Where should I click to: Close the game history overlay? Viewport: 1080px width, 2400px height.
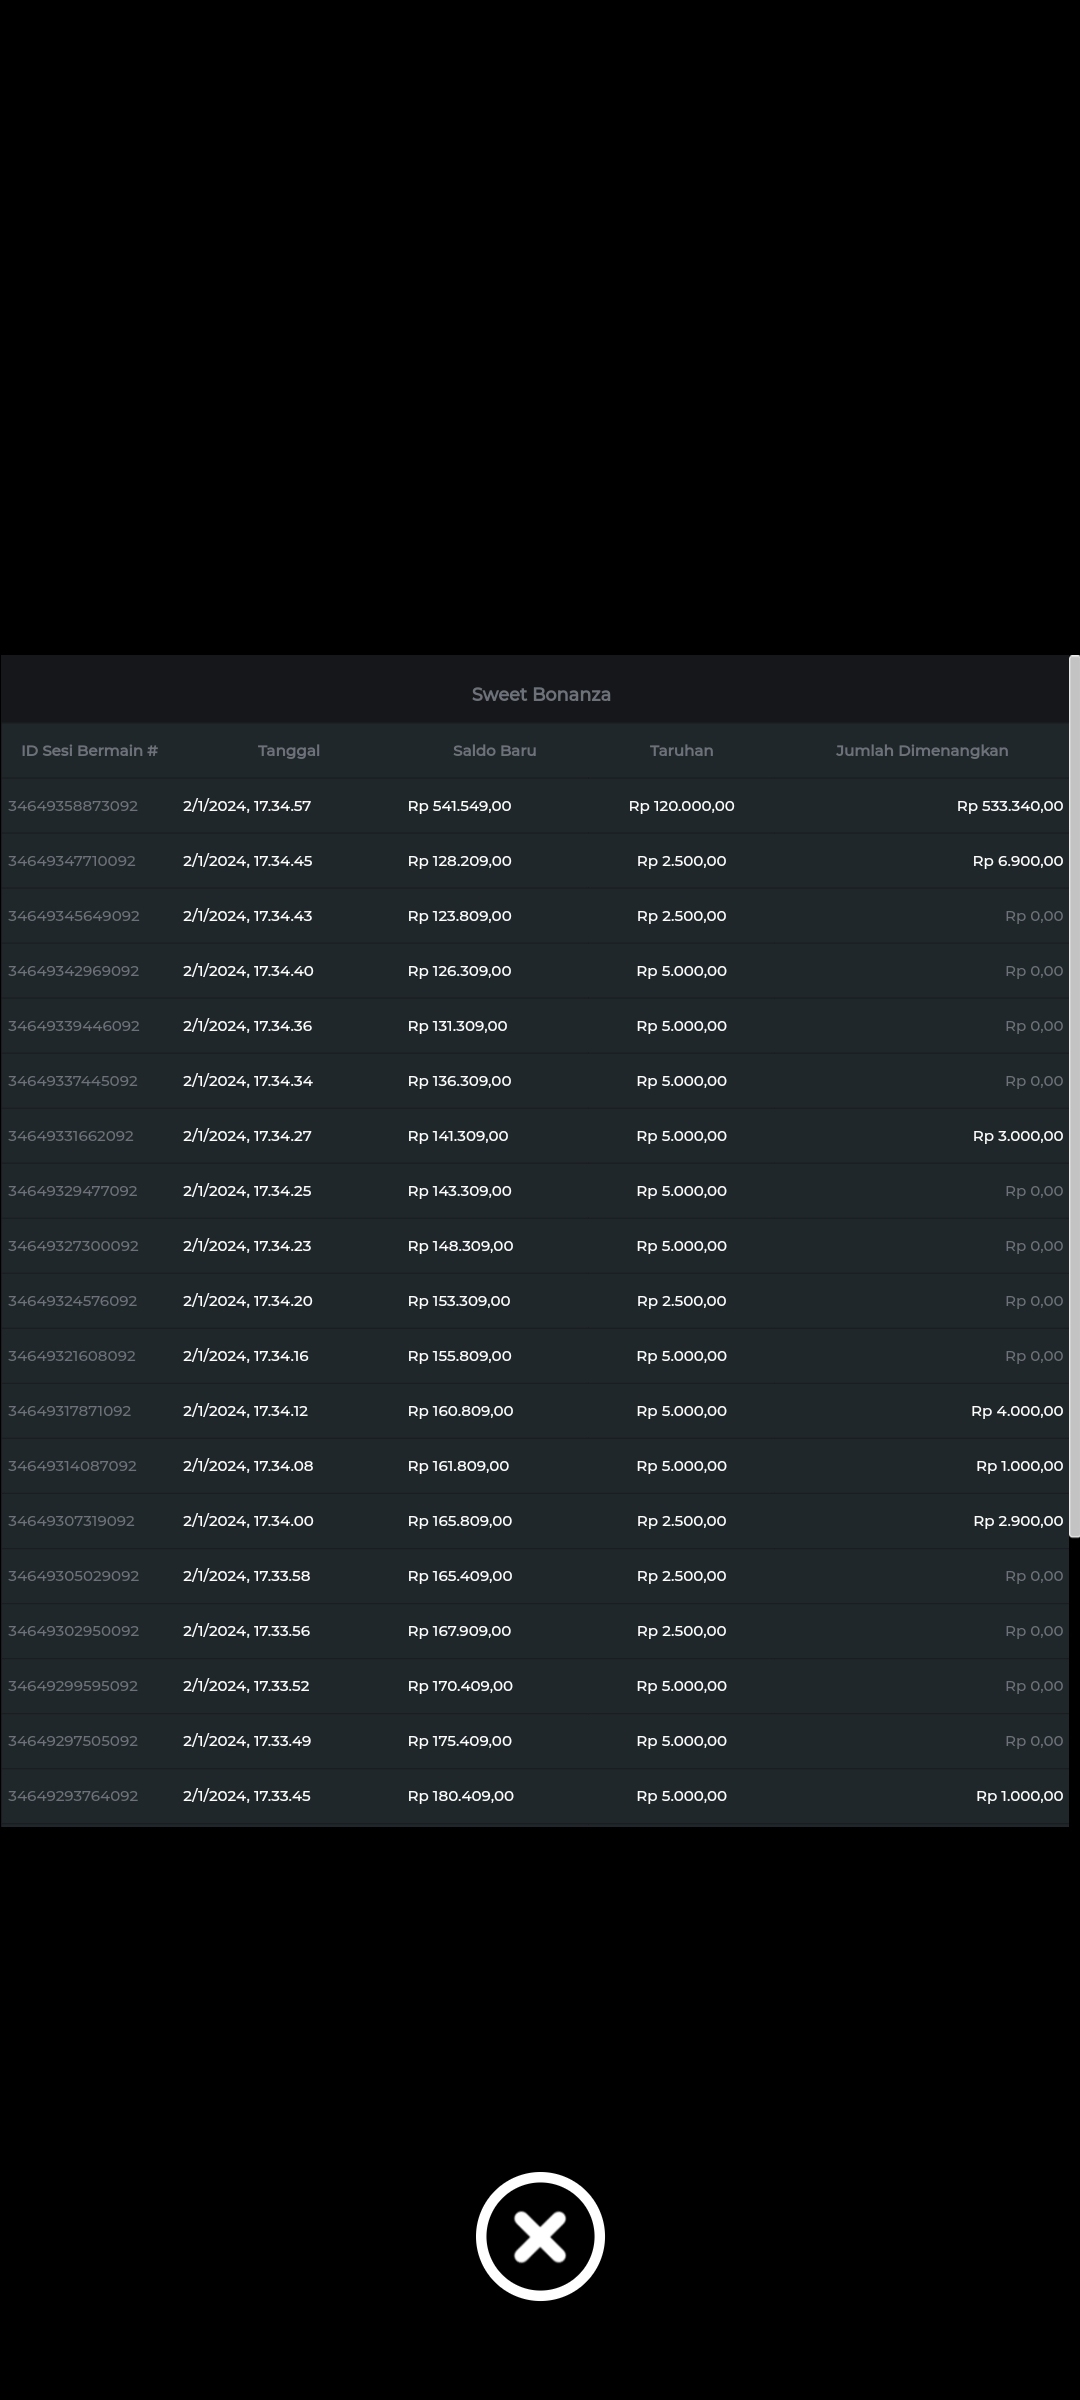click(540, 2236)
